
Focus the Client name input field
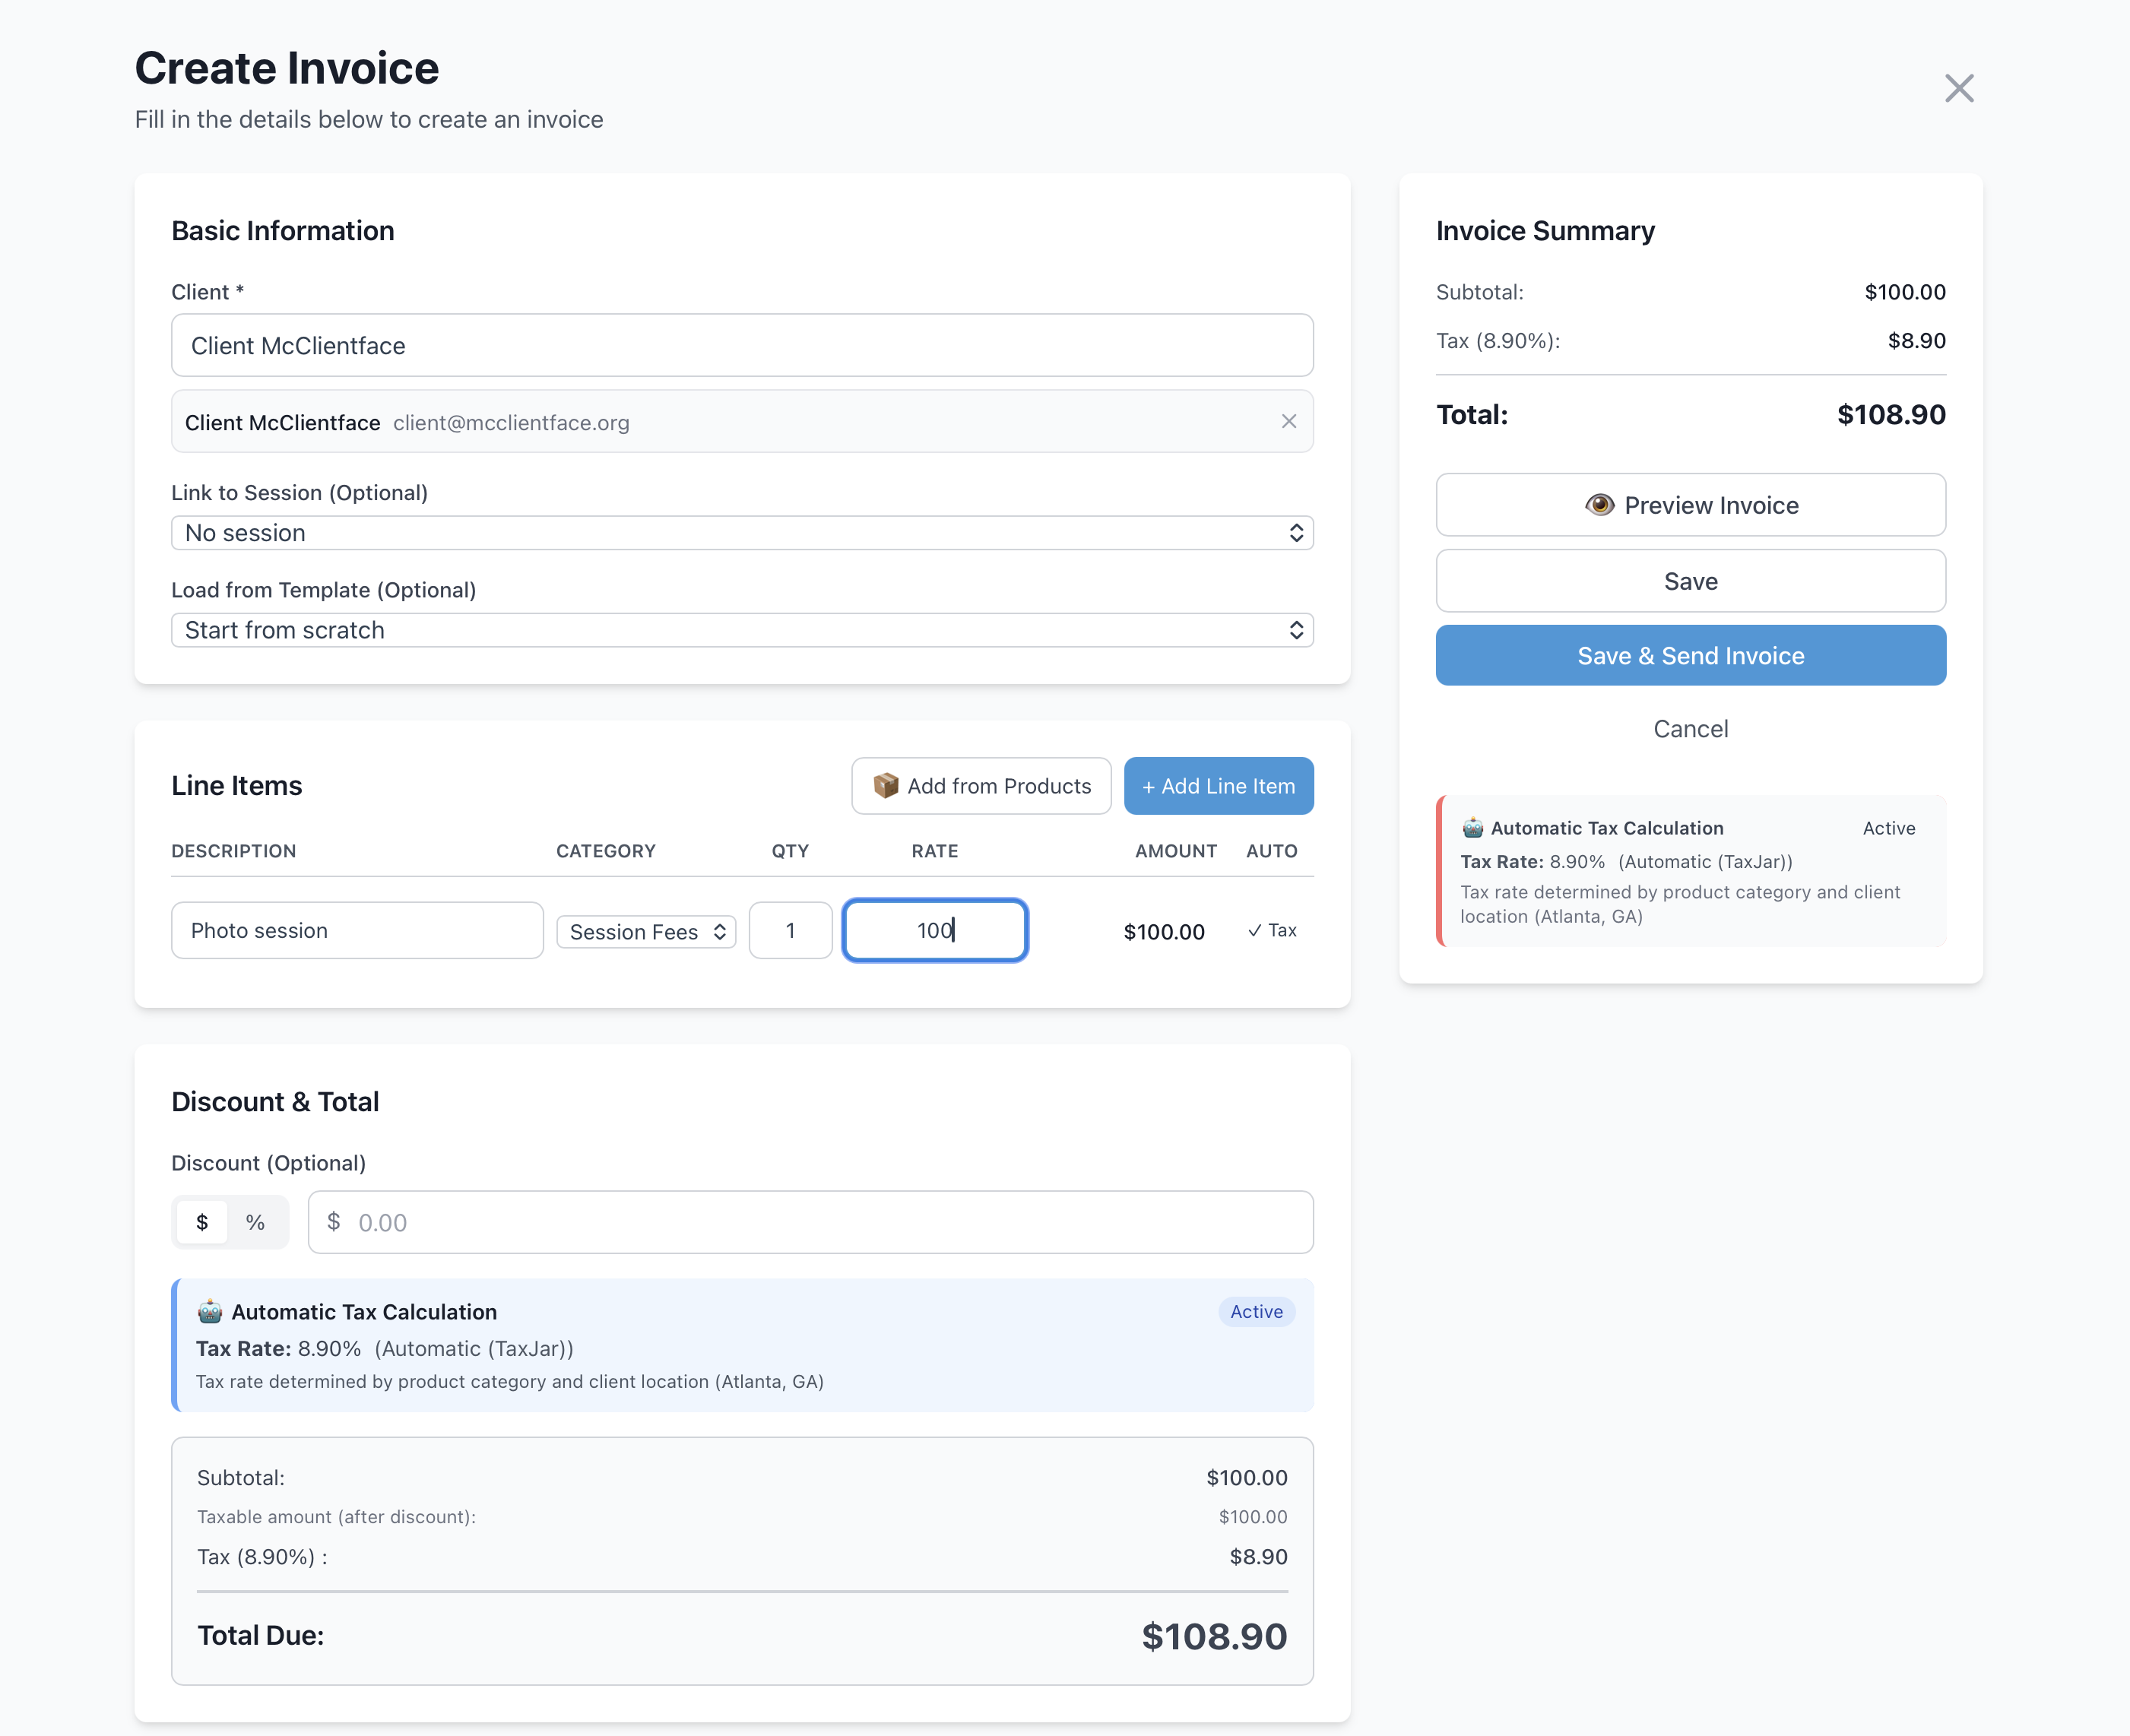(x=742, y=345)
